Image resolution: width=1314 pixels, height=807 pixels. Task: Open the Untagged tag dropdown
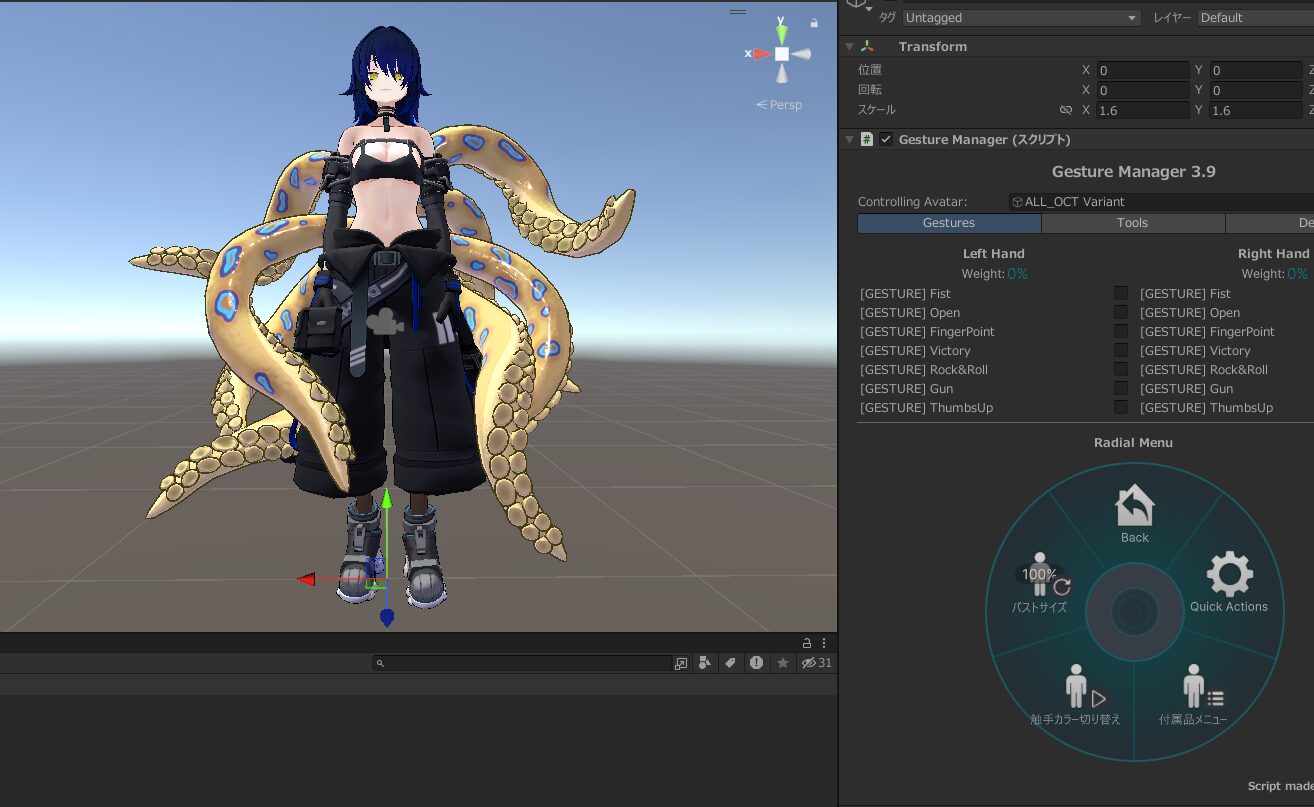point(1021,18)
